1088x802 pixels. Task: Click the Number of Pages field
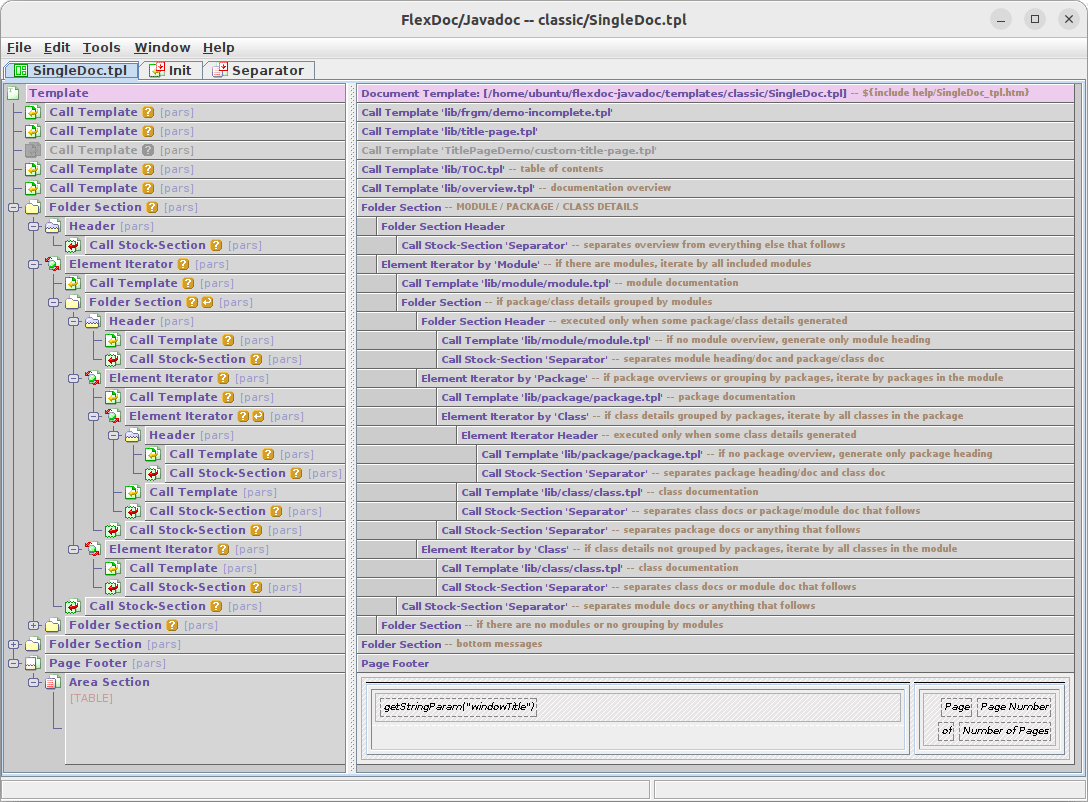coord(1005,731)
